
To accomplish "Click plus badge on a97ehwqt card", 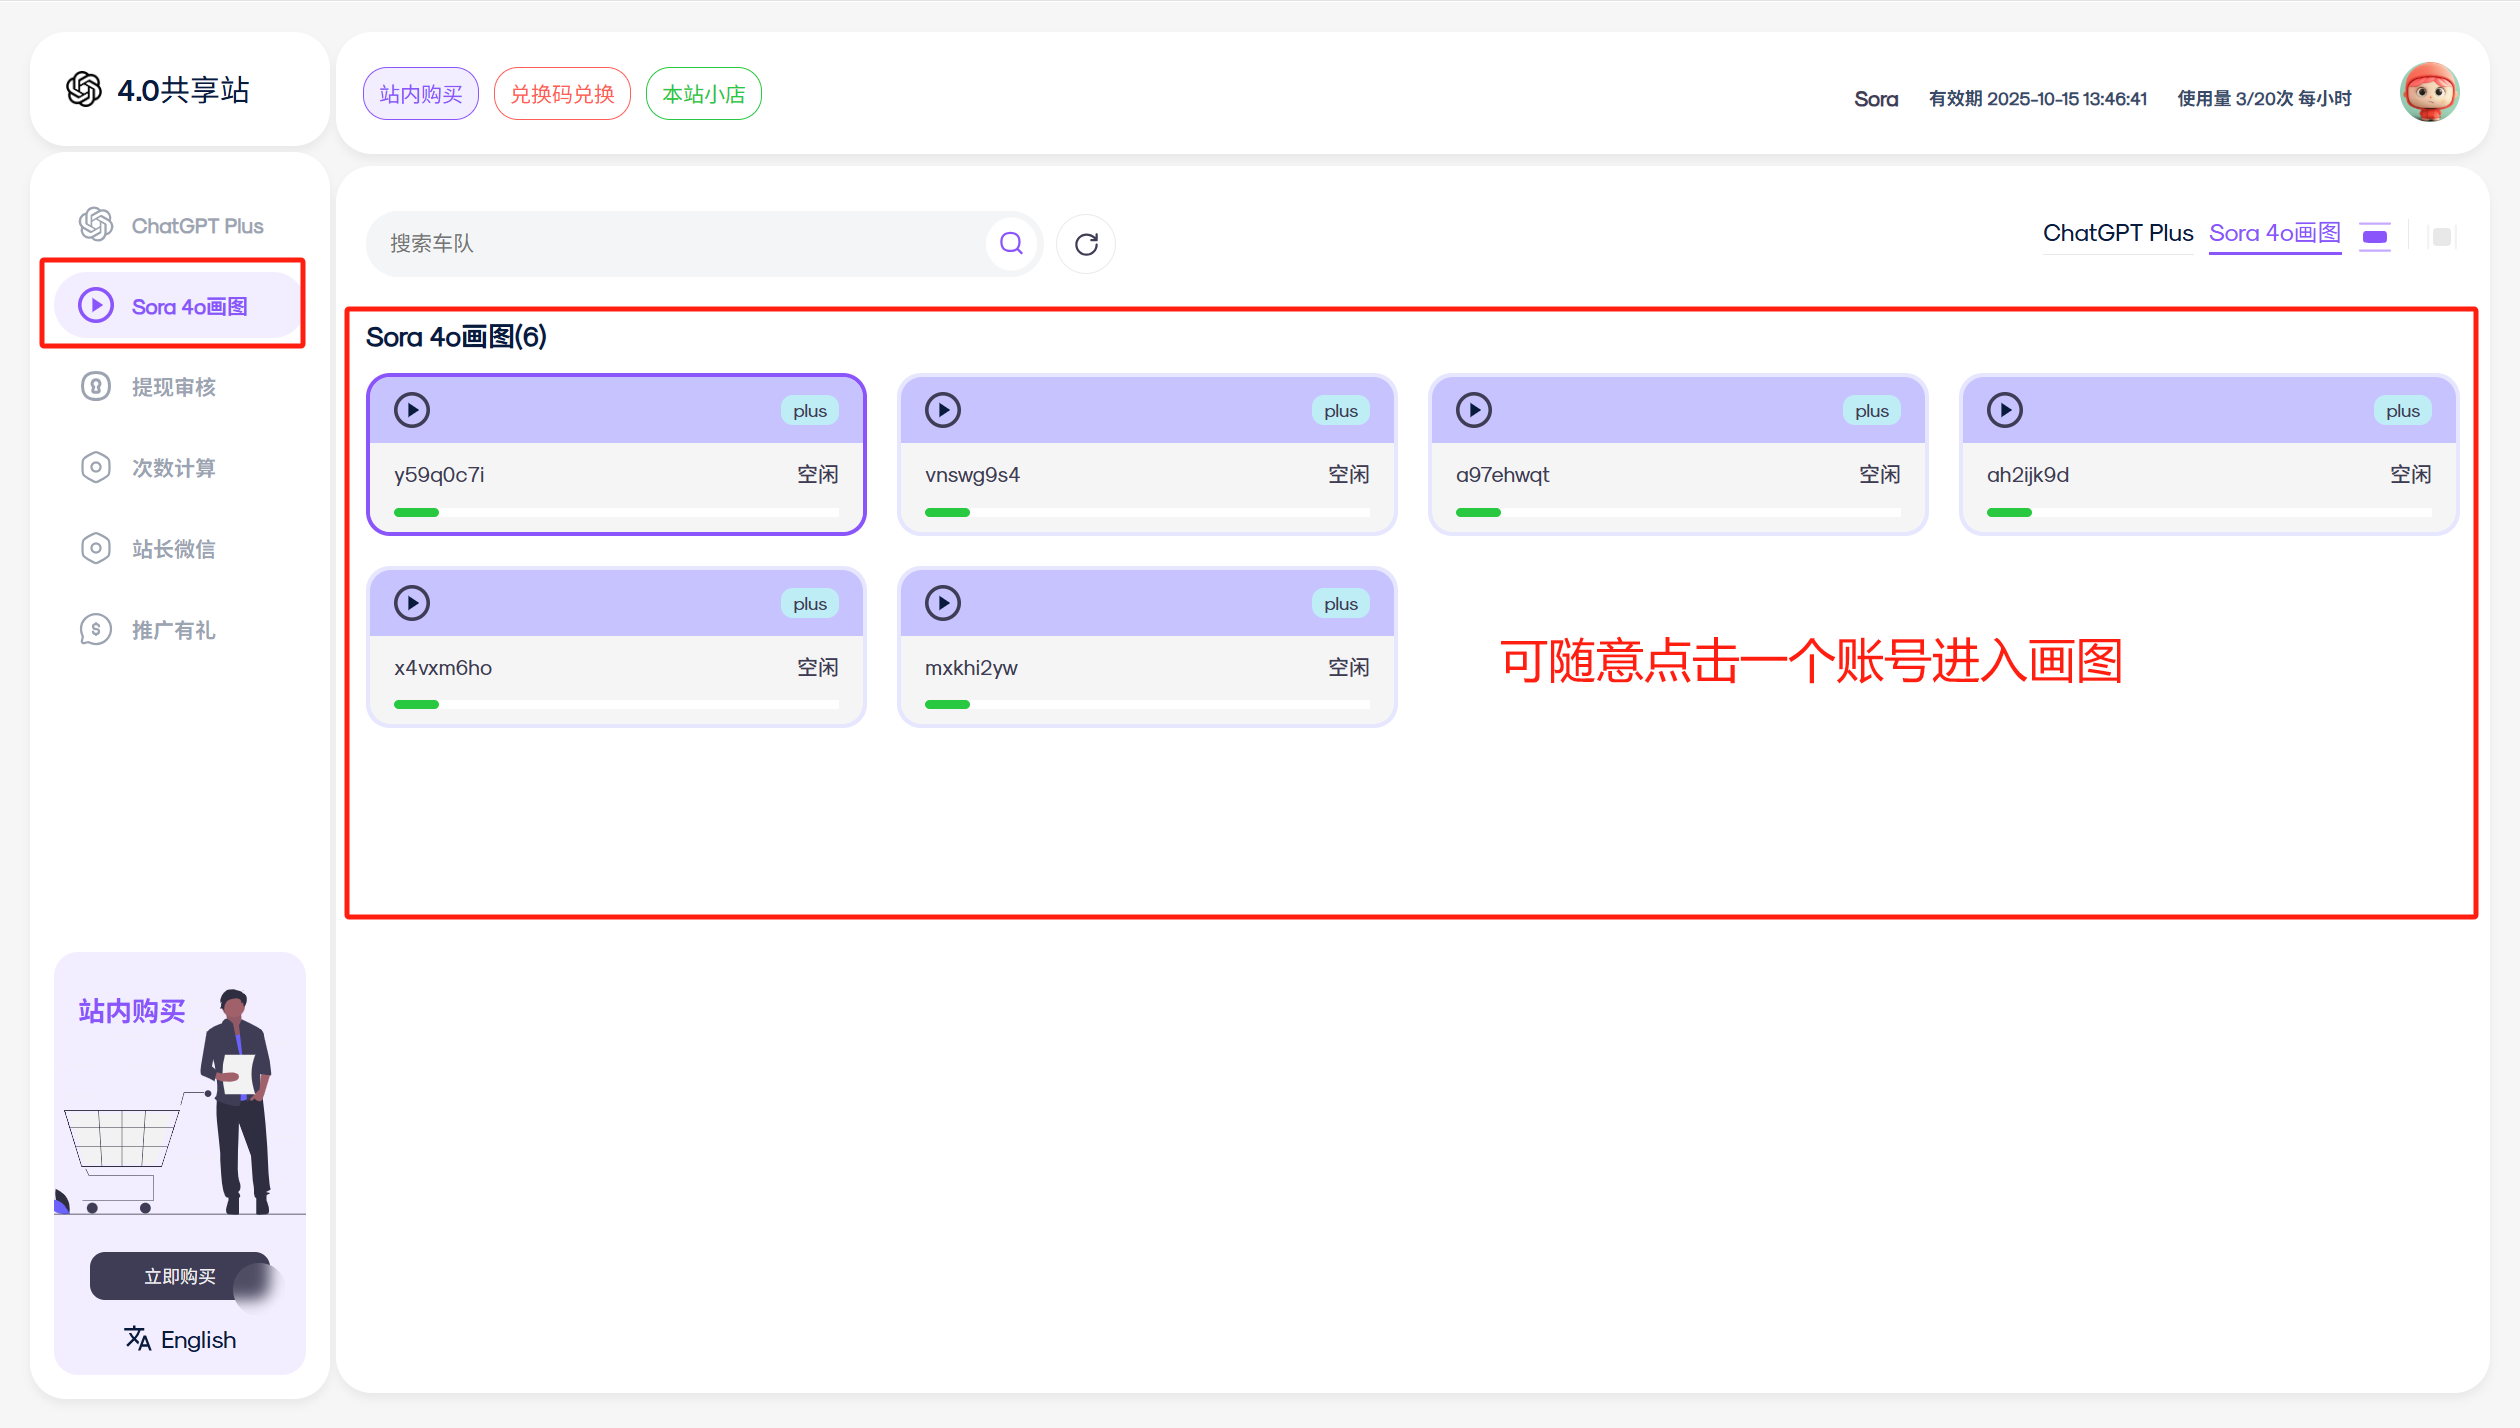I will (1872, 411).
